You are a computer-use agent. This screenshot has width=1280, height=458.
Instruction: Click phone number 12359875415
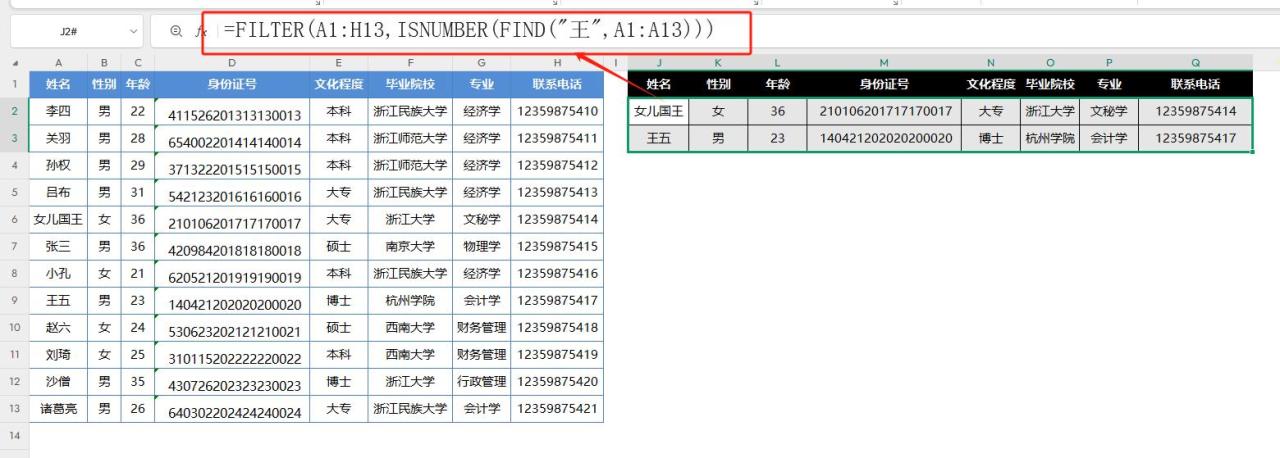tap(557, 246)
